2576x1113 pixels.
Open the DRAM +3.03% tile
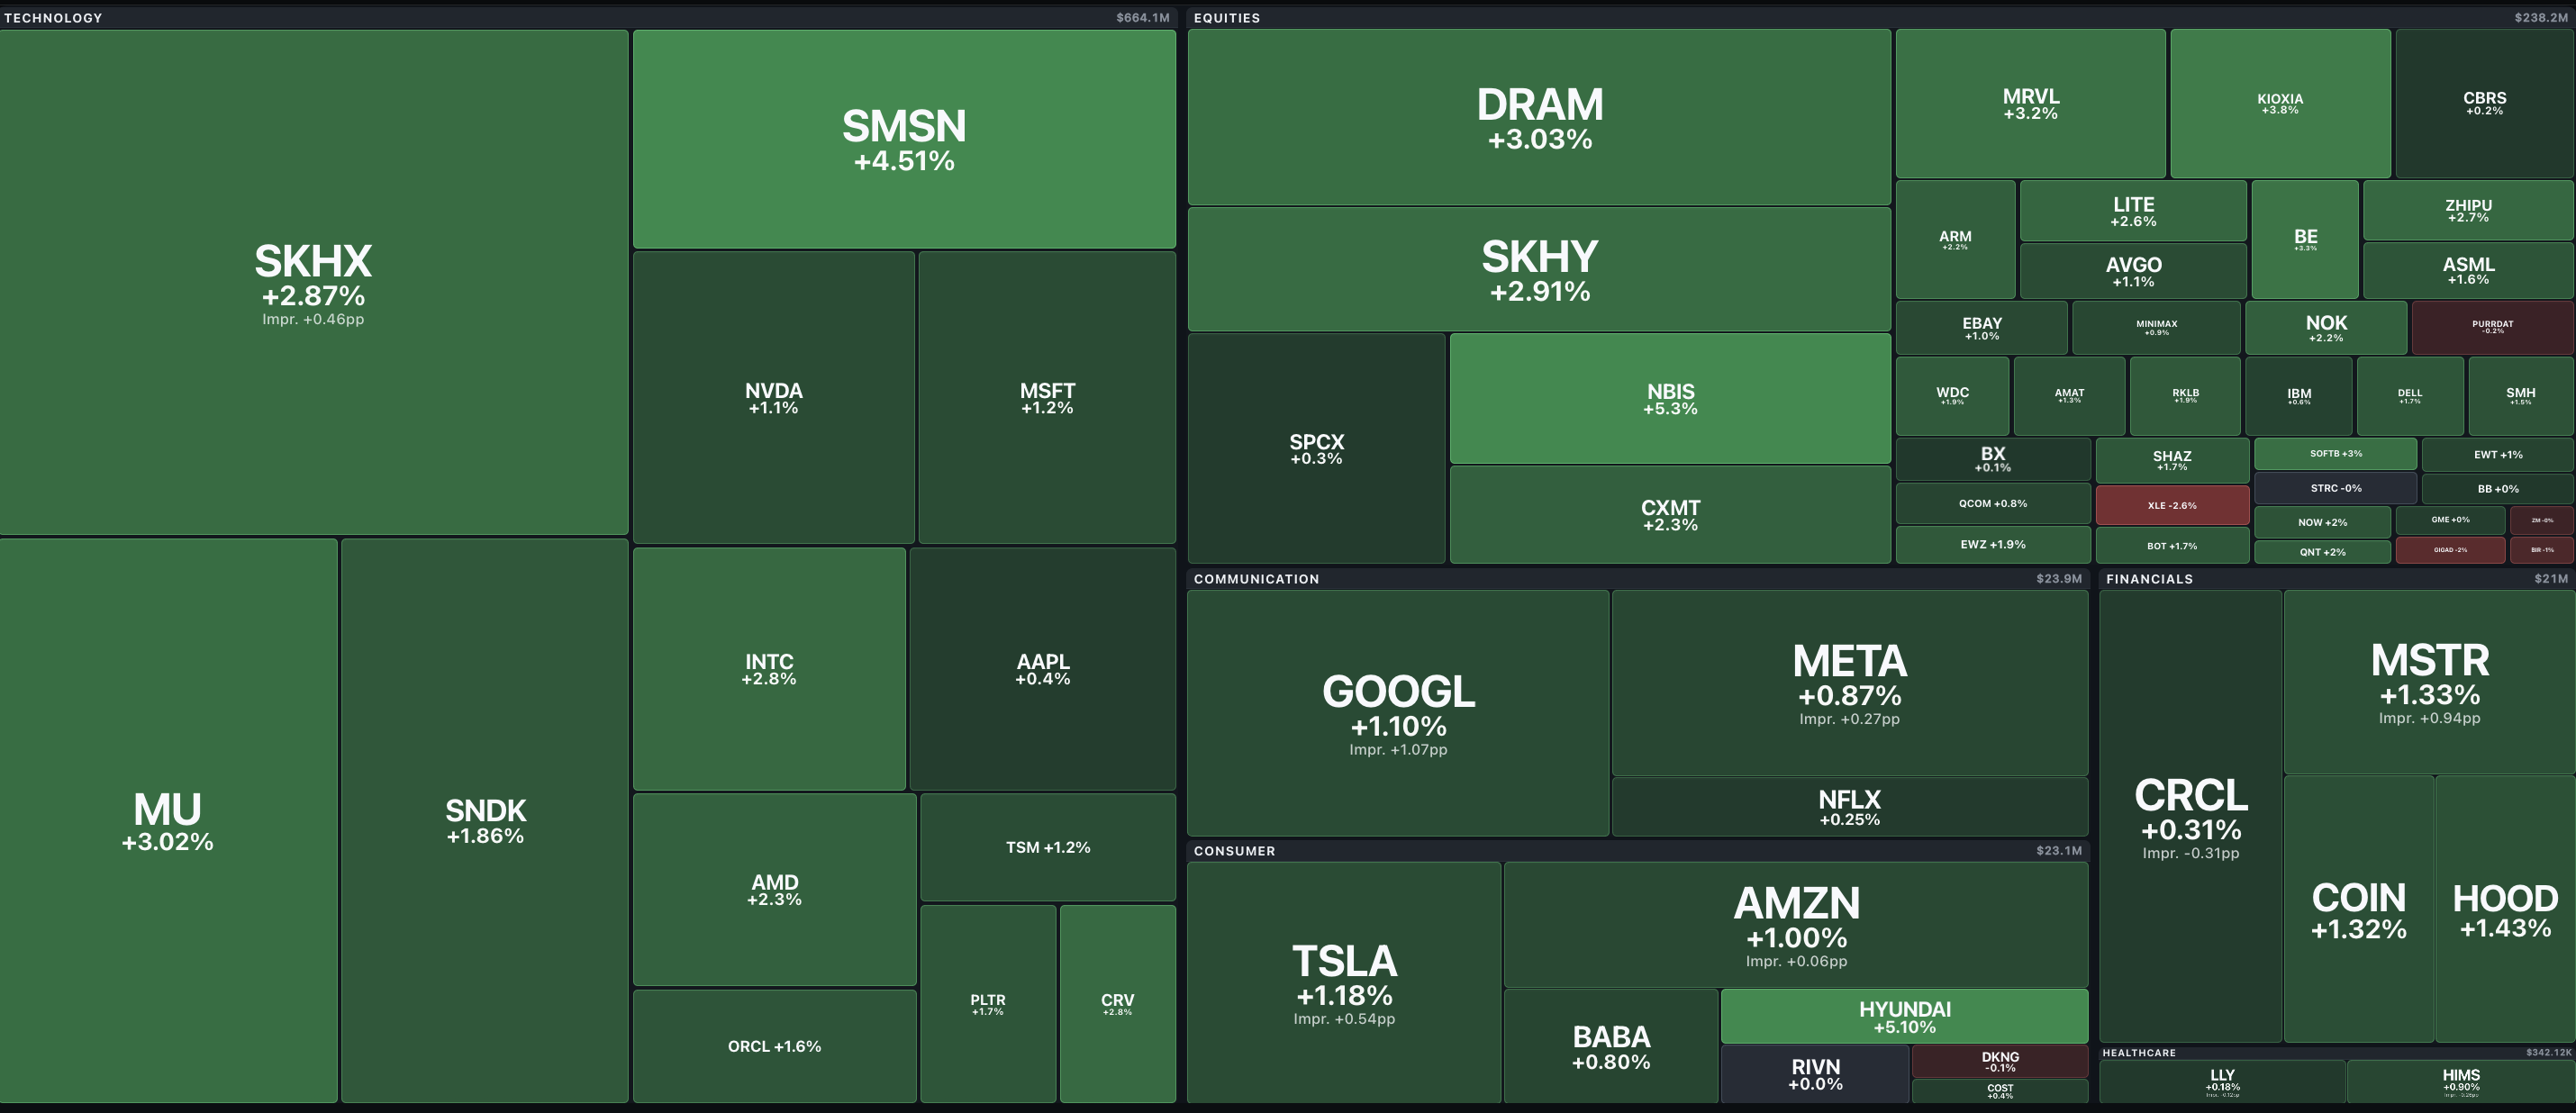tap(1539, 117)
